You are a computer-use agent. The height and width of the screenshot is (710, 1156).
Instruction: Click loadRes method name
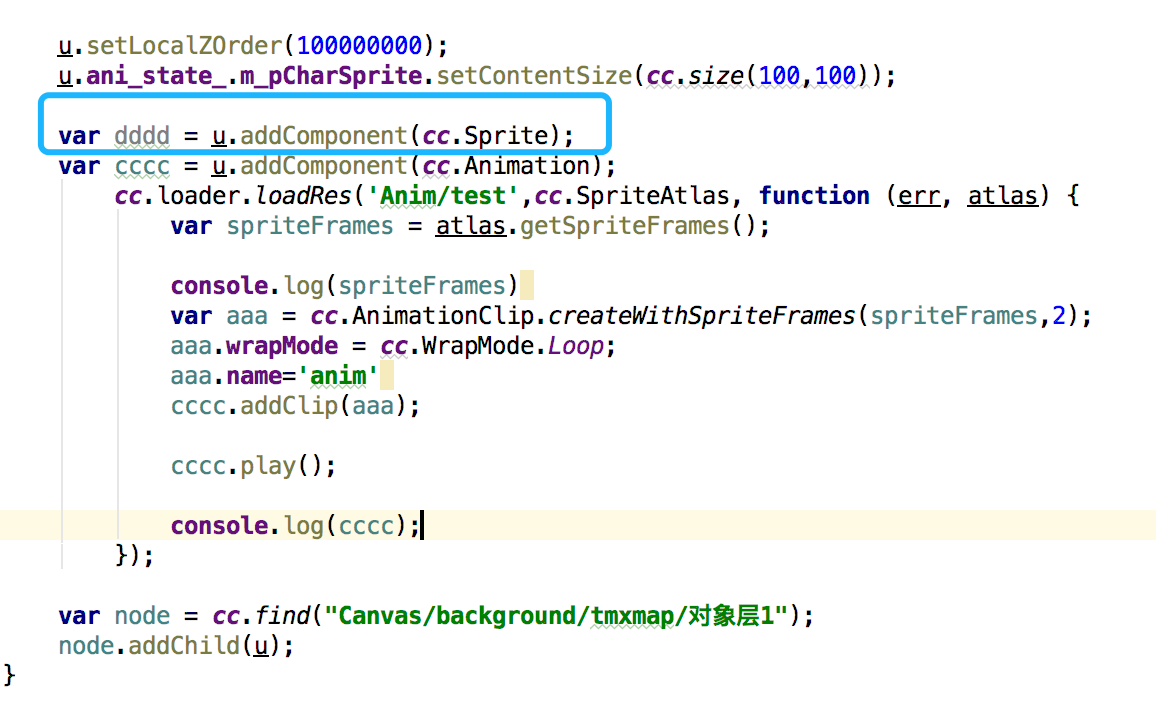pos(303,195)
